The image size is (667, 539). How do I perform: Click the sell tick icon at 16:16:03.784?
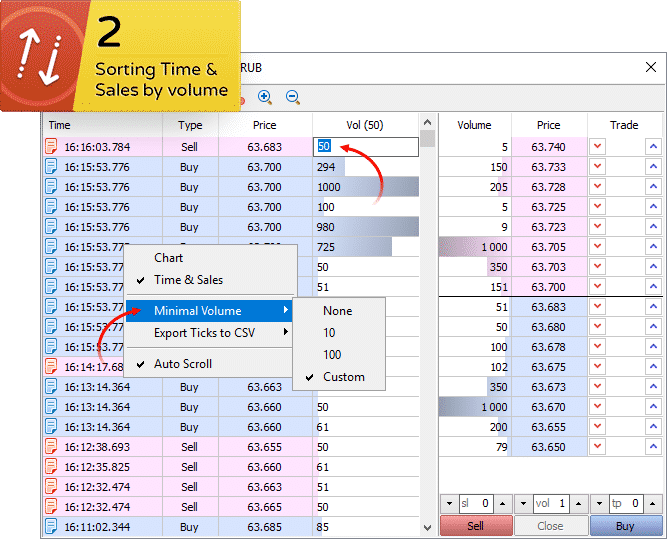click(x=52, y=147)
